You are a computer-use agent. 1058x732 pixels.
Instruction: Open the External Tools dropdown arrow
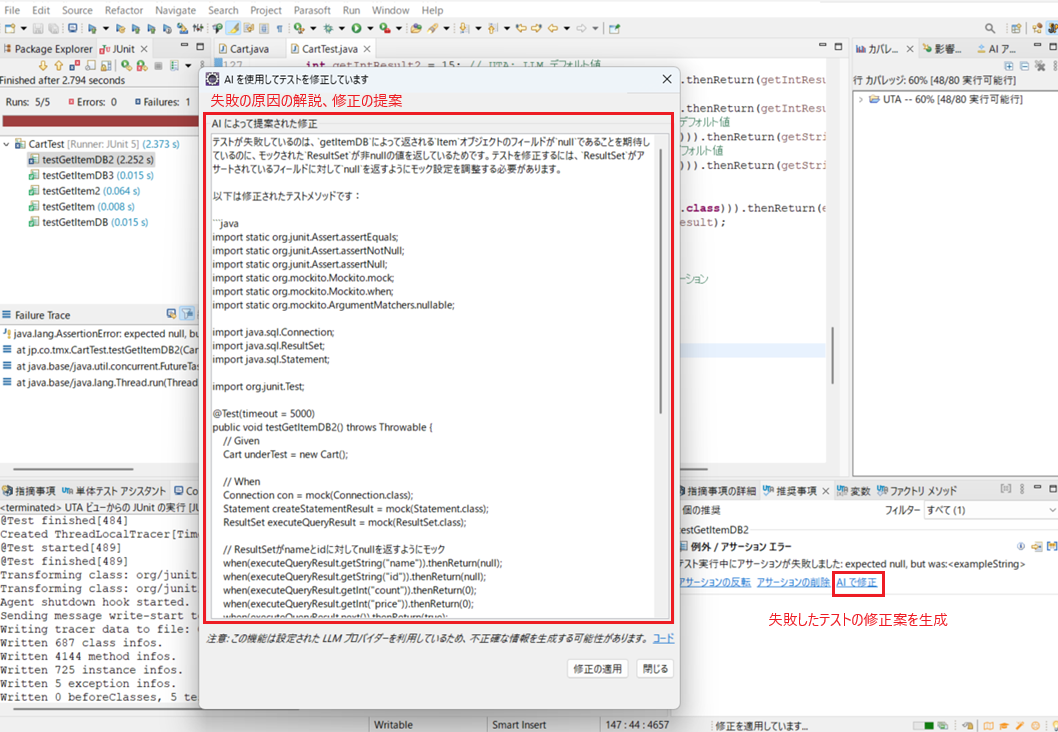click(x=399, y=28)
